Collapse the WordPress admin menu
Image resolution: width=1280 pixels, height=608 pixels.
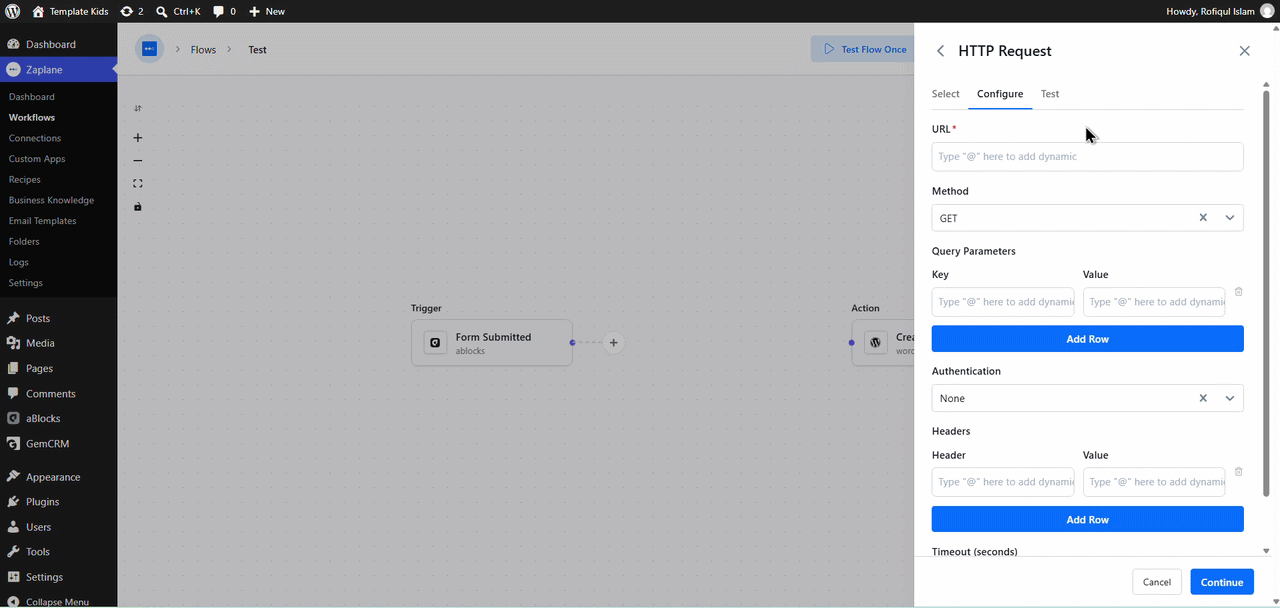pos(58,601)
